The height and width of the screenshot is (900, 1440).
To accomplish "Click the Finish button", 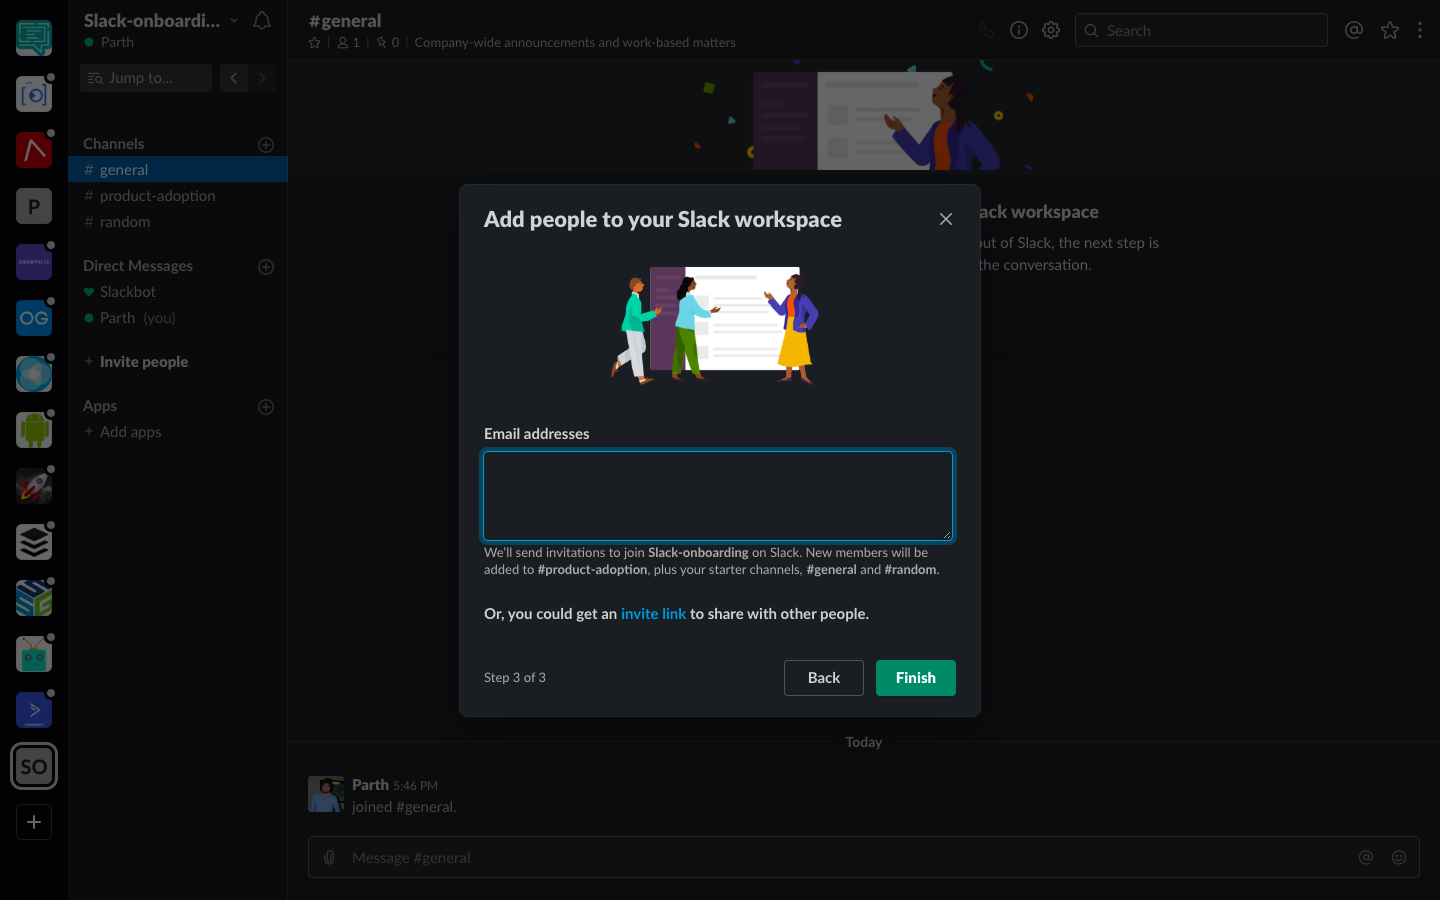I will click(x=916, y=678).
